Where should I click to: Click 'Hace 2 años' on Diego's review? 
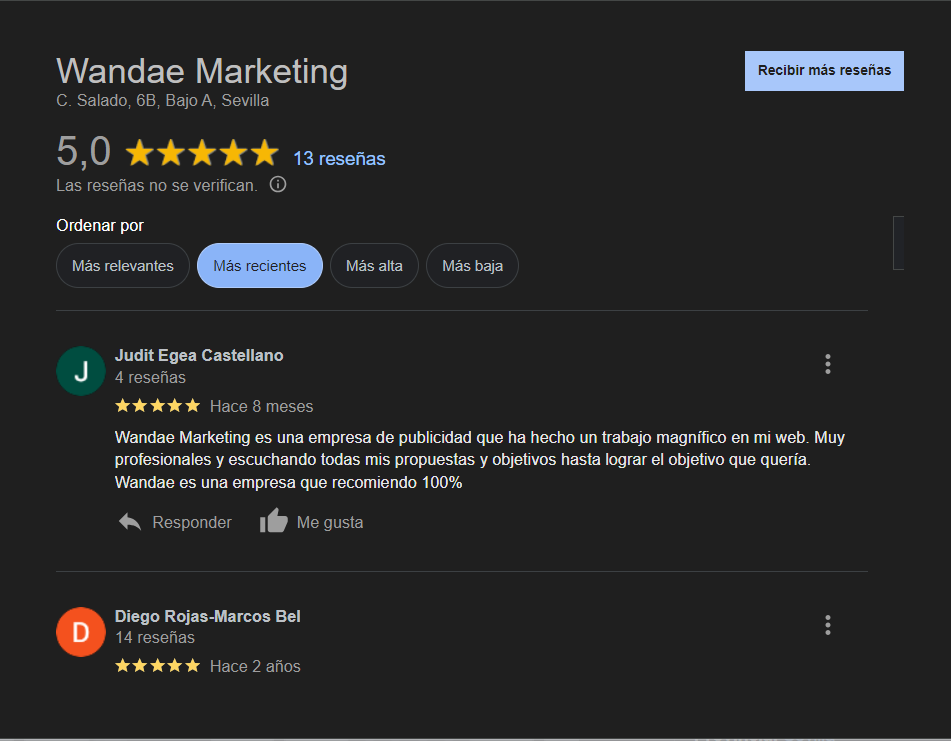tap(255, 666)
